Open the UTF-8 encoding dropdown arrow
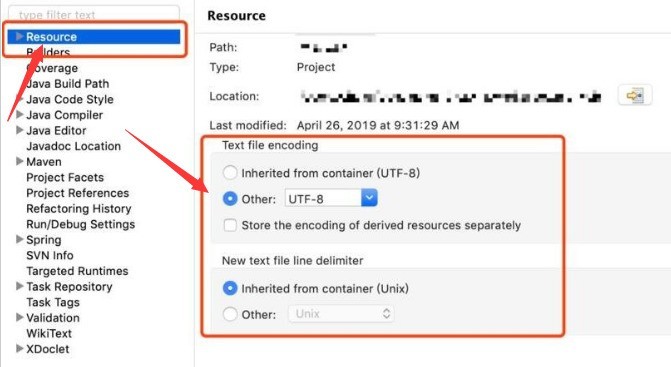Viewport: 671px width, 367px height. tap(369, 198)
